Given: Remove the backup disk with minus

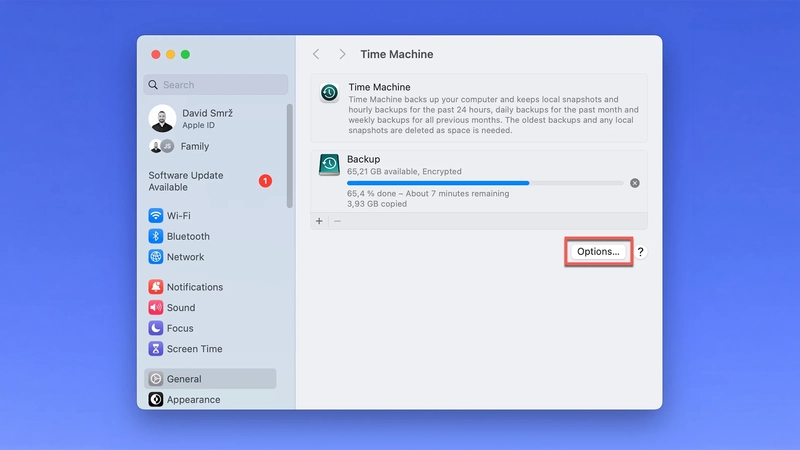Looking at the screenshot, I should point(337,221).
